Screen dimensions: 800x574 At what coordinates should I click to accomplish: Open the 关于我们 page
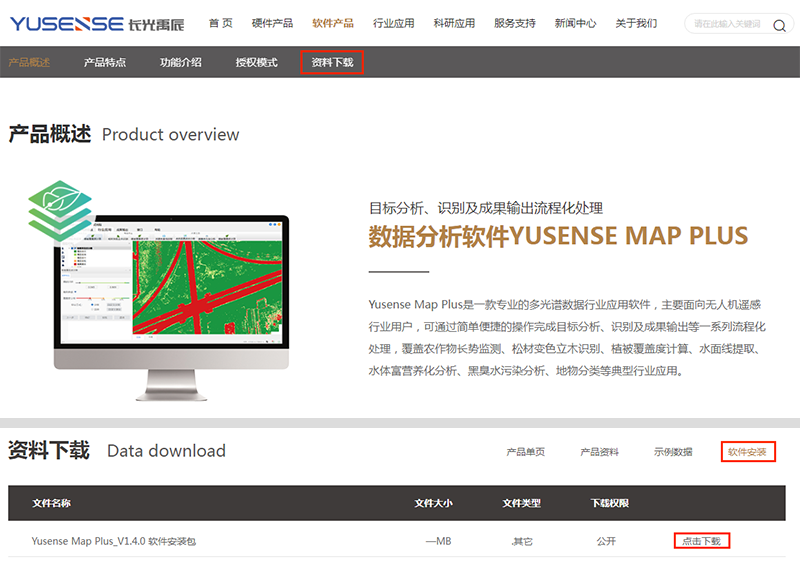(x=636, y=23)
